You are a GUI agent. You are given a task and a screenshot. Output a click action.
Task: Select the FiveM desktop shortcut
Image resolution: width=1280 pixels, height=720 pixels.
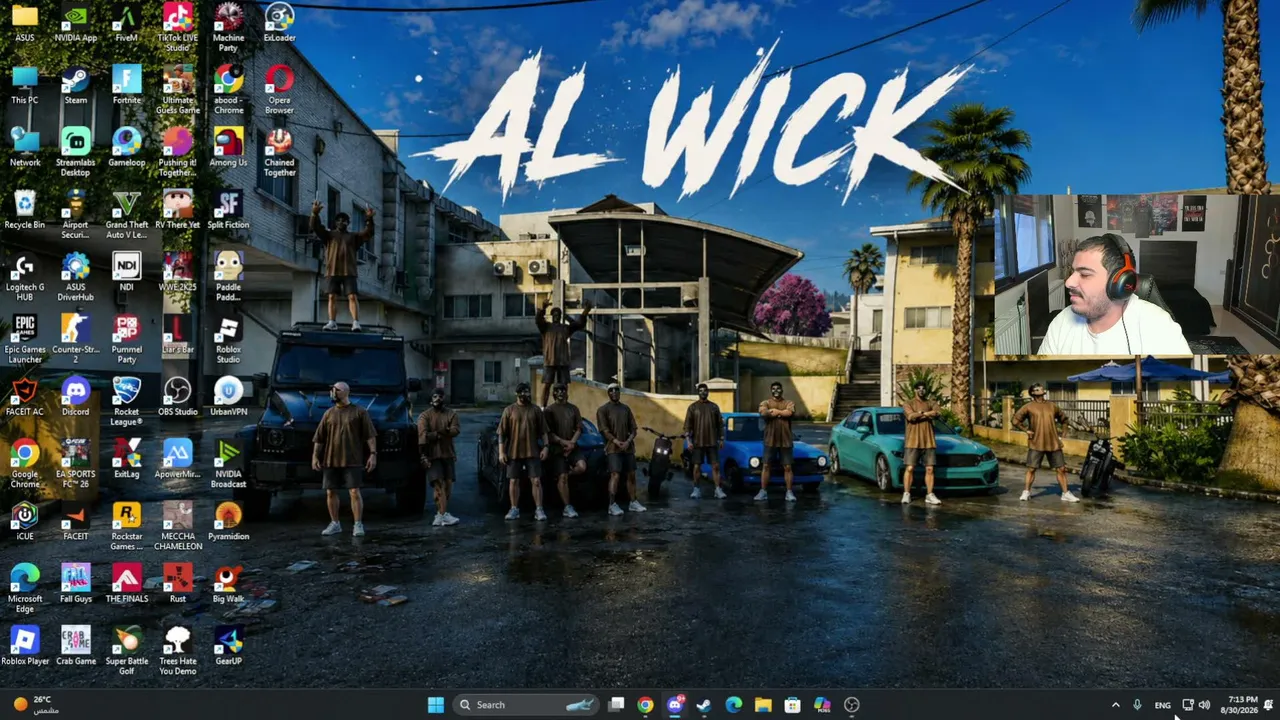tap(127, 24)
